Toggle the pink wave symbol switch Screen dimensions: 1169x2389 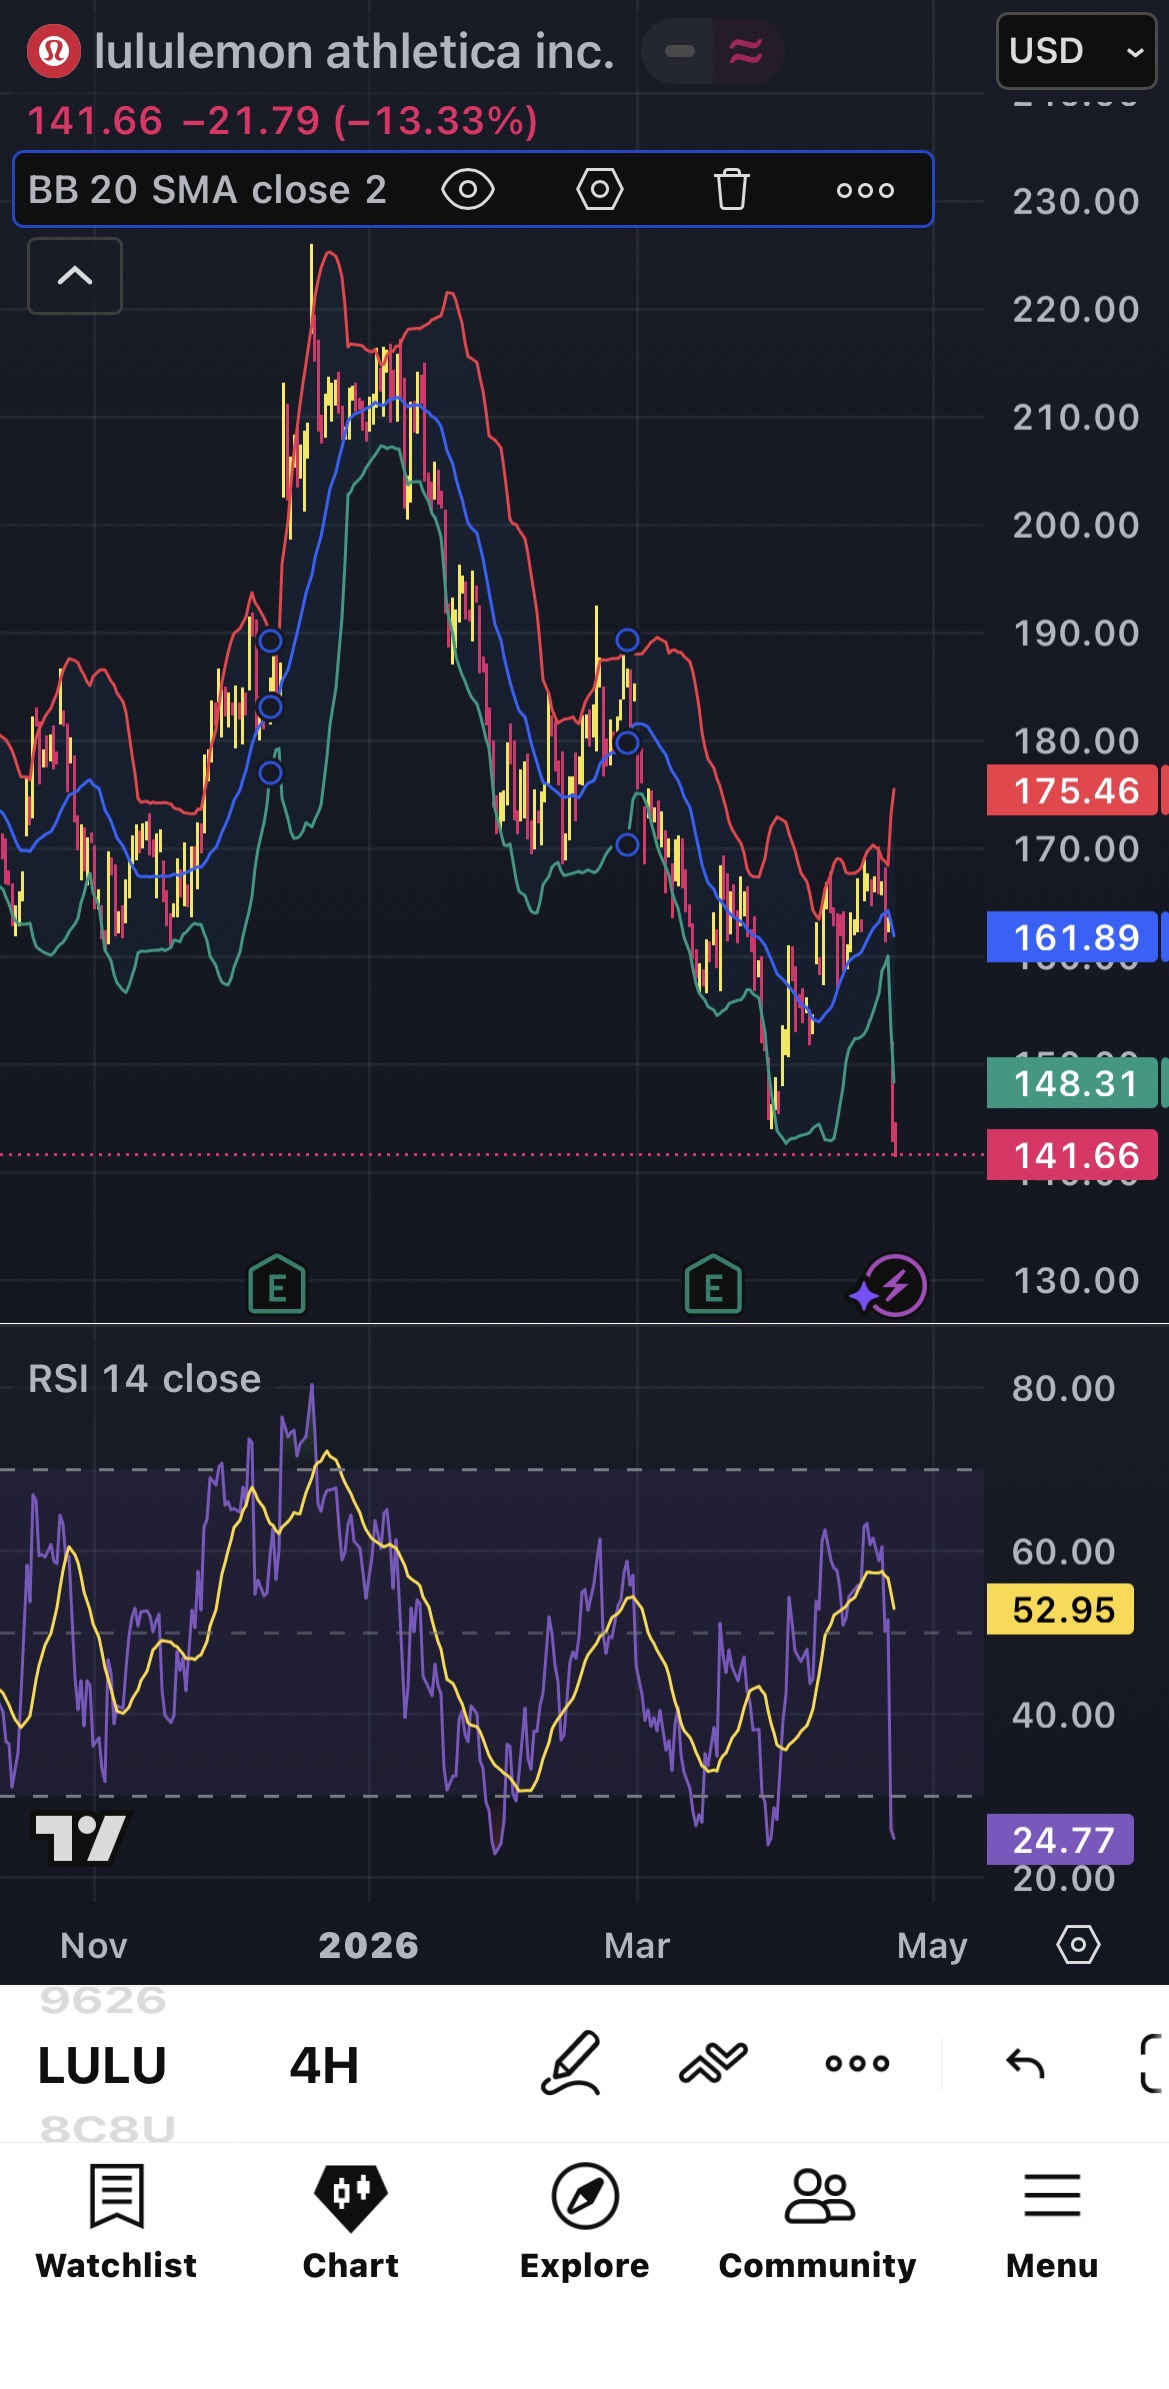pyautogui.click(x=746, y=51)
